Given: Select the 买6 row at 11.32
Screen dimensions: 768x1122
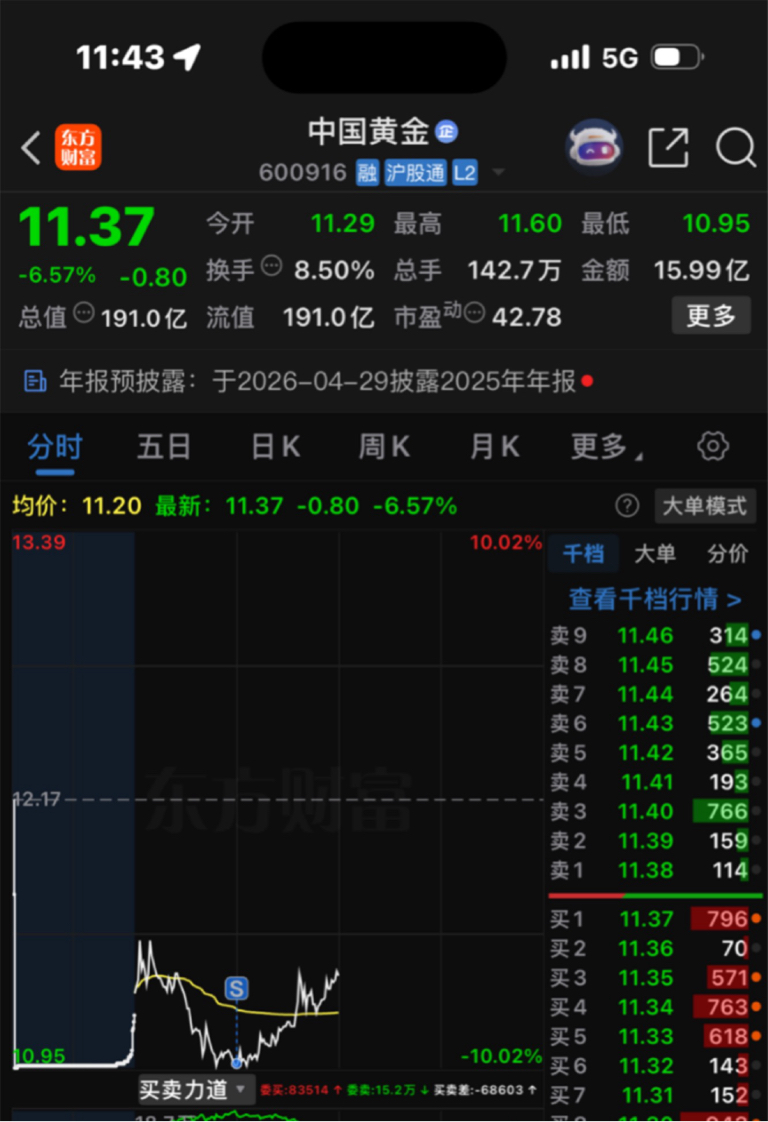Looking at the screenshot, I should coord(655,1065).
